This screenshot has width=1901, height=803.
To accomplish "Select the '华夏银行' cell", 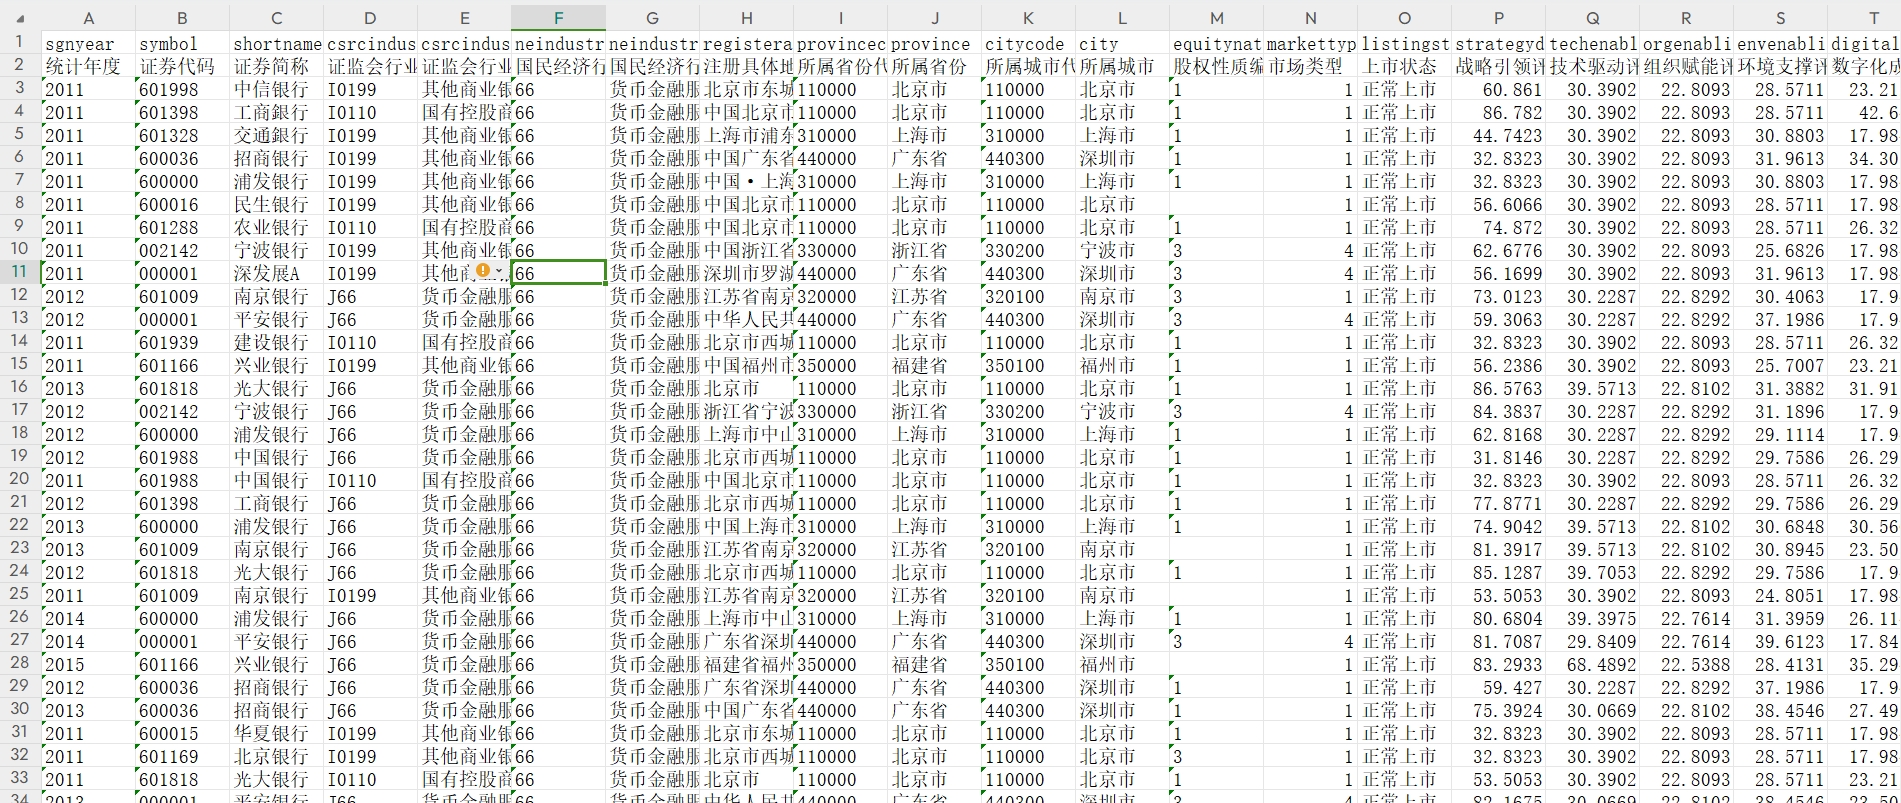I will [276, 733].
